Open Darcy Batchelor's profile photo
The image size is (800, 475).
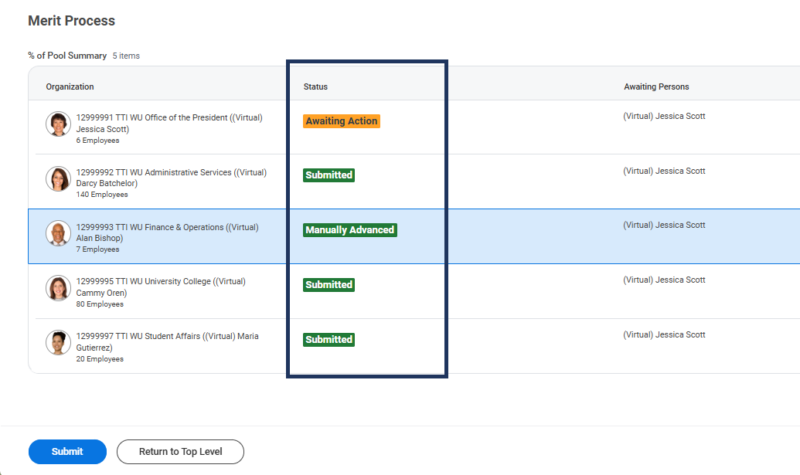pyautogui.click(x=58, y=179)
